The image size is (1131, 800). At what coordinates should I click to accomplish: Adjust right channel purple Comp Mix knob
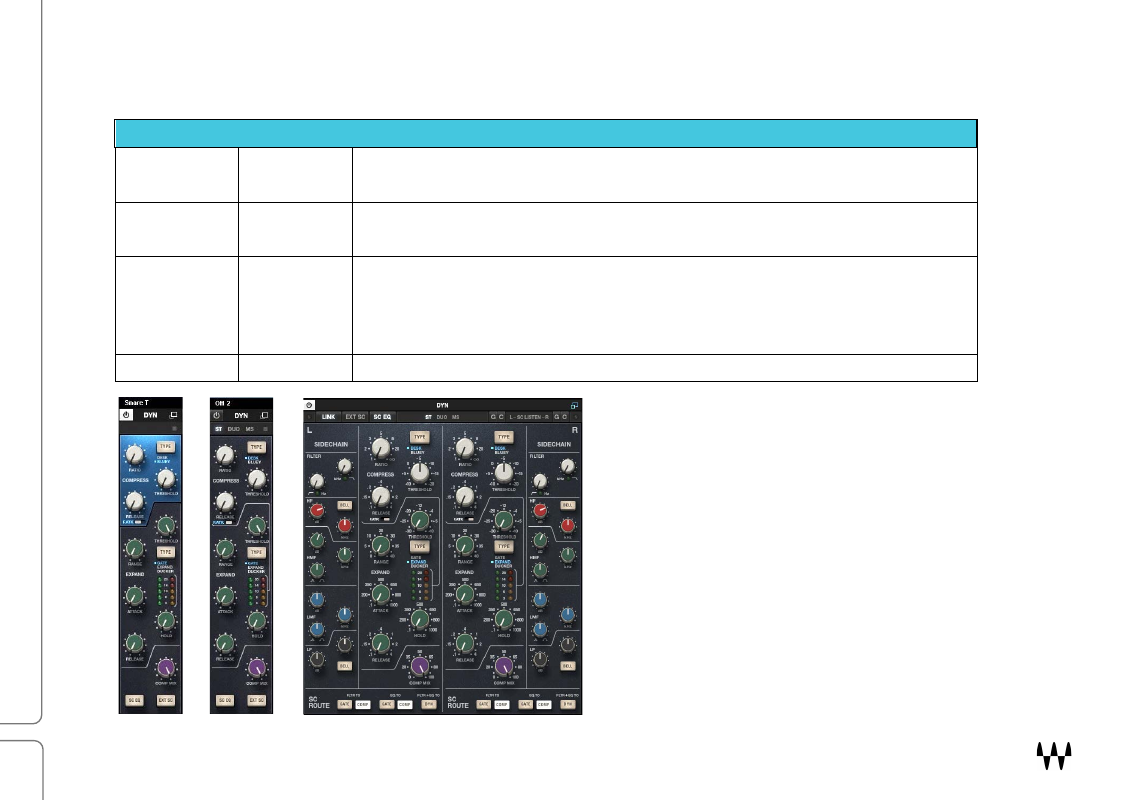tap(503, 666)
